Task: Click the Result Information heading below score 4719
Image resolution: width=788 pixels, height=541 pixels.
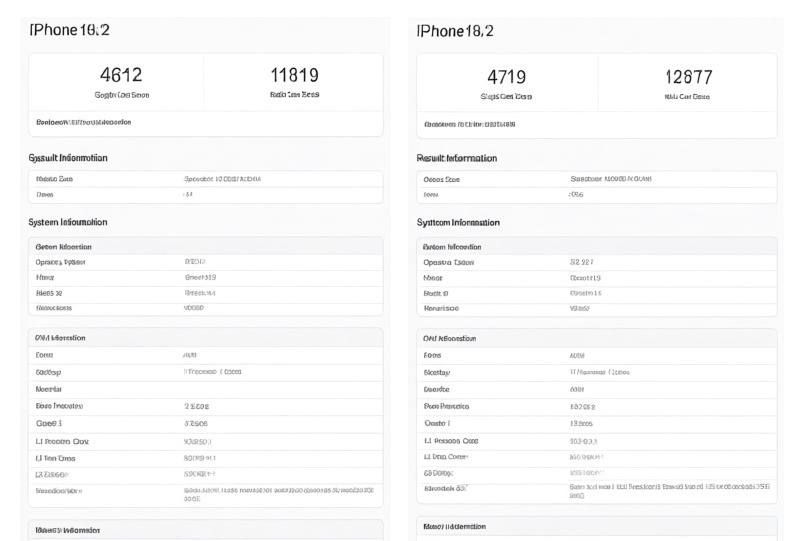Action: (457, 158)
